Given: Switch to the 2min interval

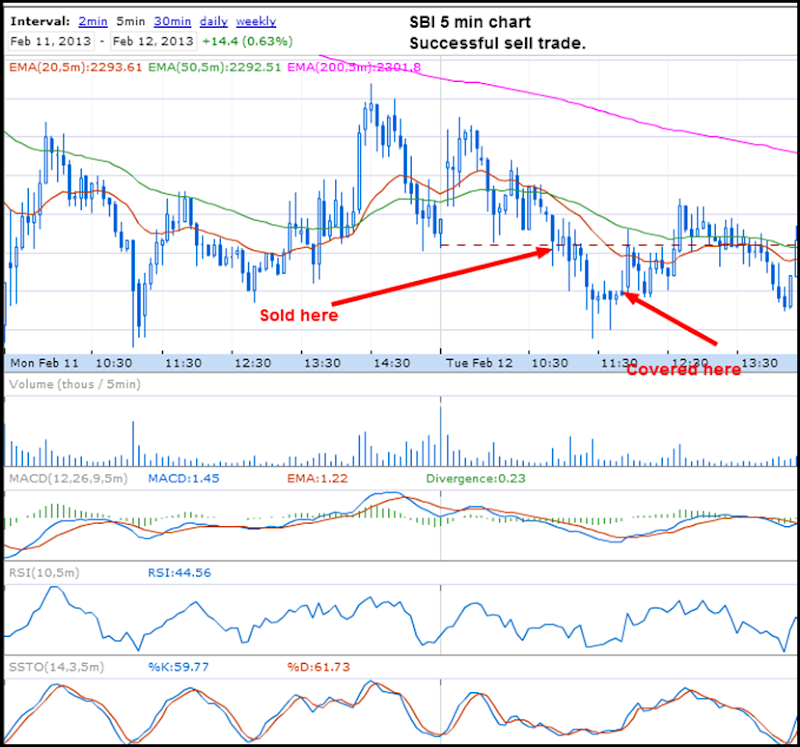Looking at the screenshot, I should pos(93,21).
